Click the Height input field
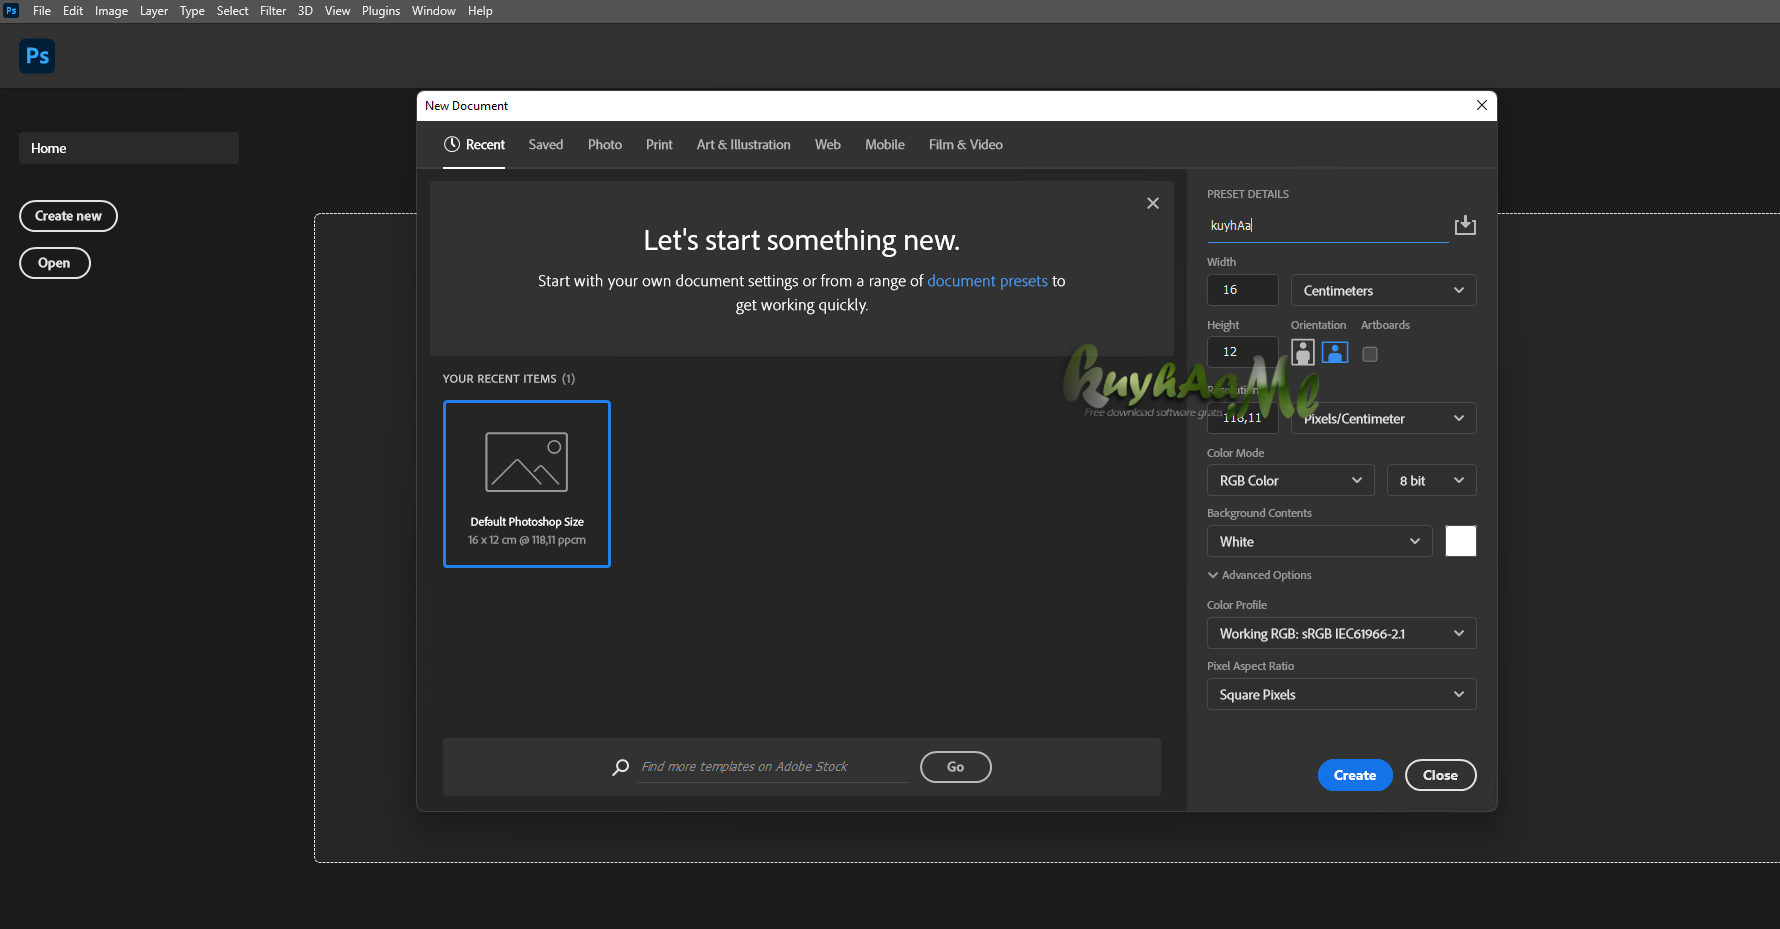The image size is (1780, 929). click(x=1243, y=352)
